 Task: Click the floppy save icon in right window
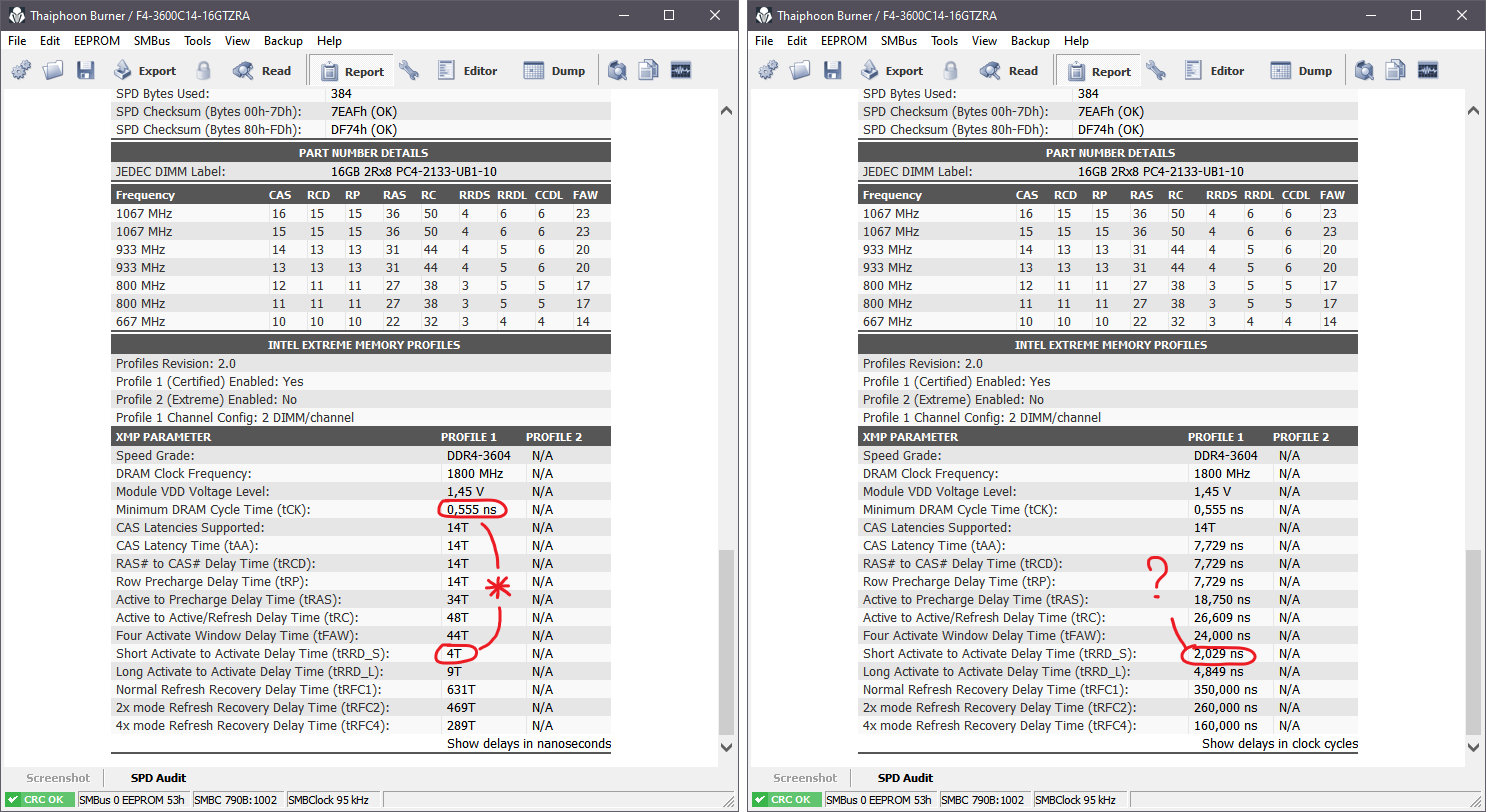(x=832, y=70)
